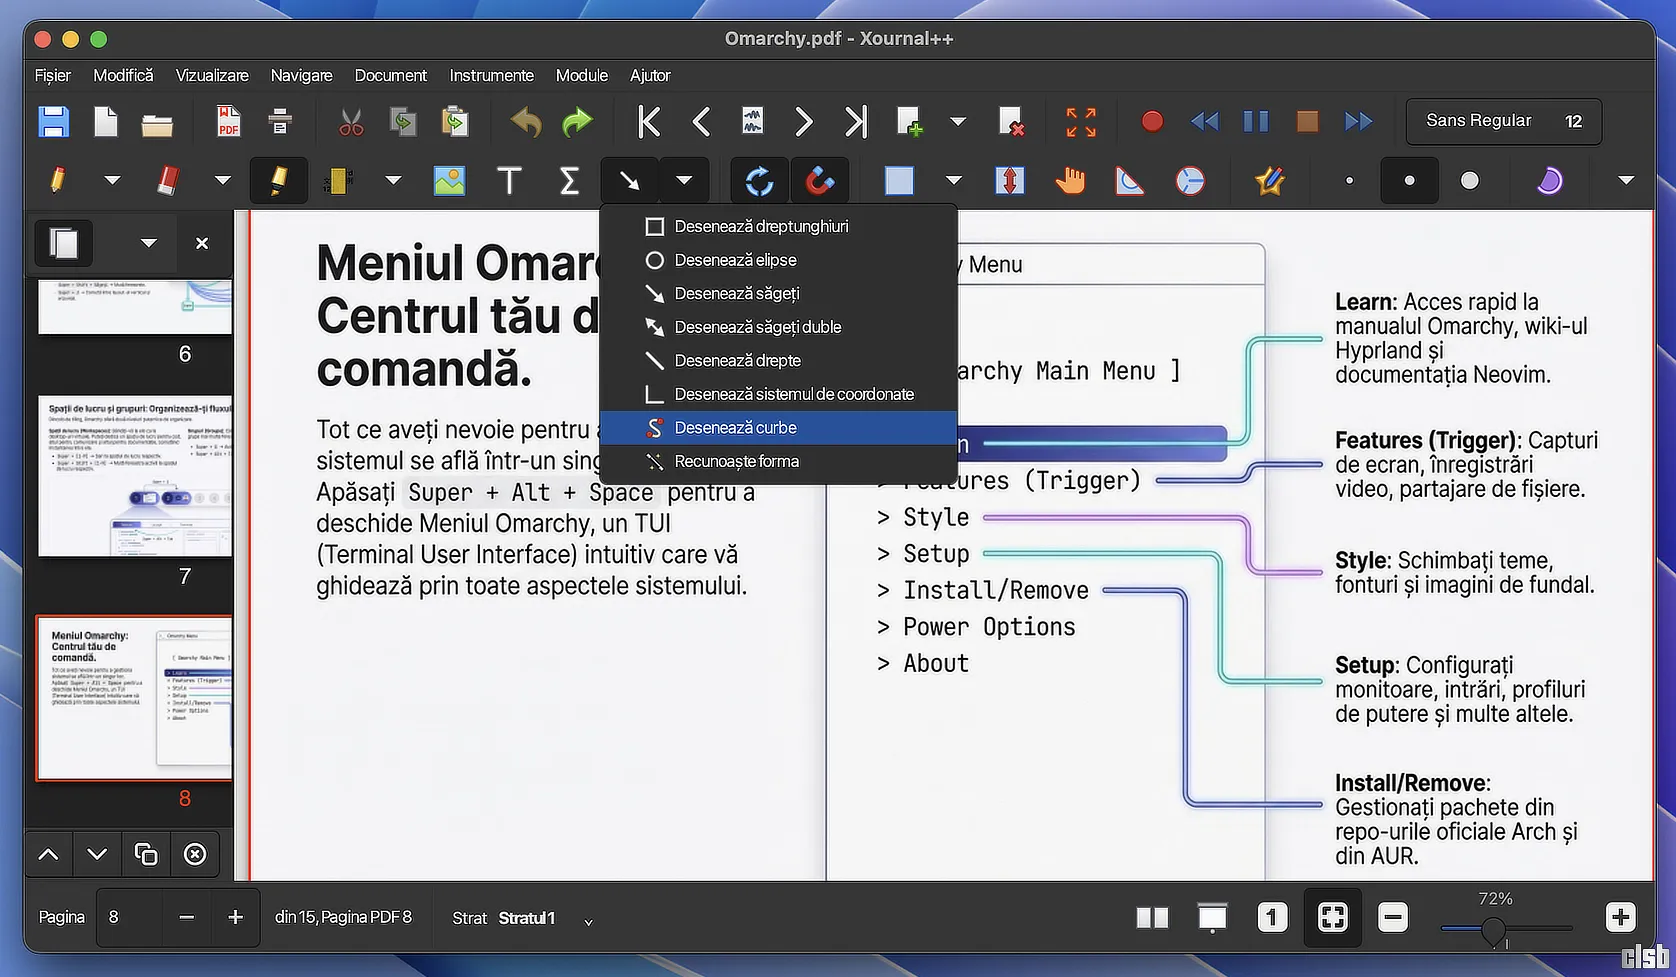The width and height of the screenshot is (1676, 977).
Task: Select the page 7 thumbnail
Action: tap(135, 476)
